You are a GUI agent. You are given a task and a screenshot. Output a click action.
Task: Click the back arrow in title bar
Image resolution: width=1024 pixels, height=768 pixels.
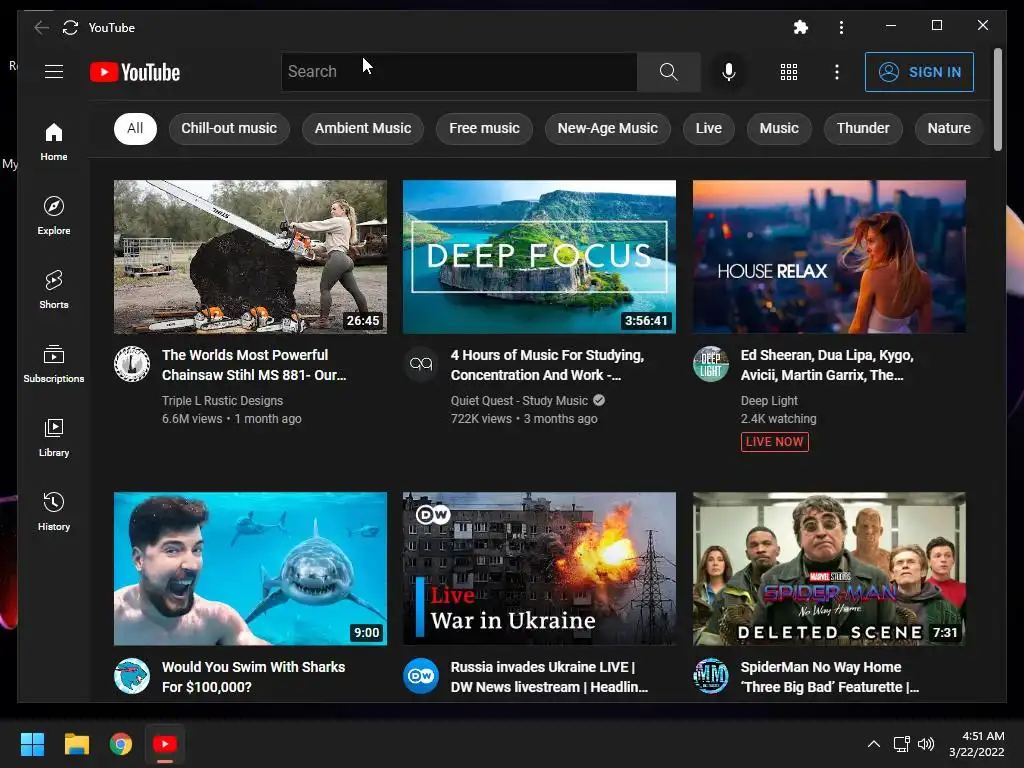[41, 27]
